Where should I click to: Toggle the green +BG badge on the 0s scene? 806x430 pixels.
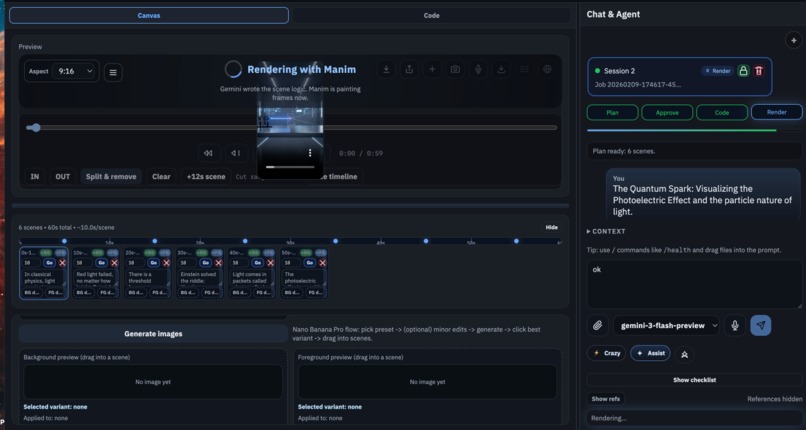[46, 253]
